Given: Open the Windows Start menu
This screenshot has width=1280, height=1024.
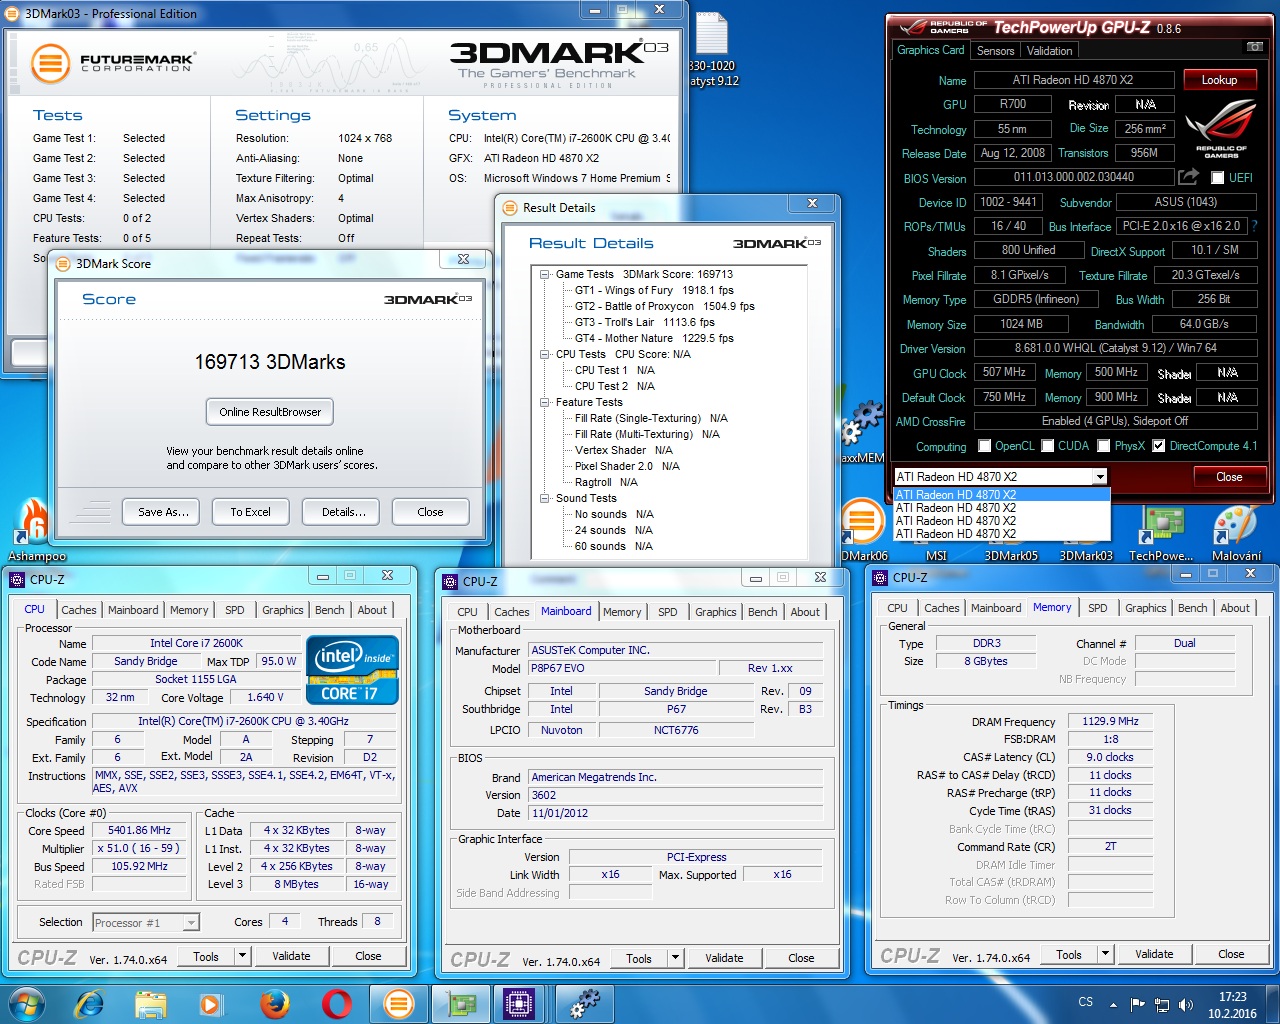Looking at the screenshot, I should [27, 1003].
